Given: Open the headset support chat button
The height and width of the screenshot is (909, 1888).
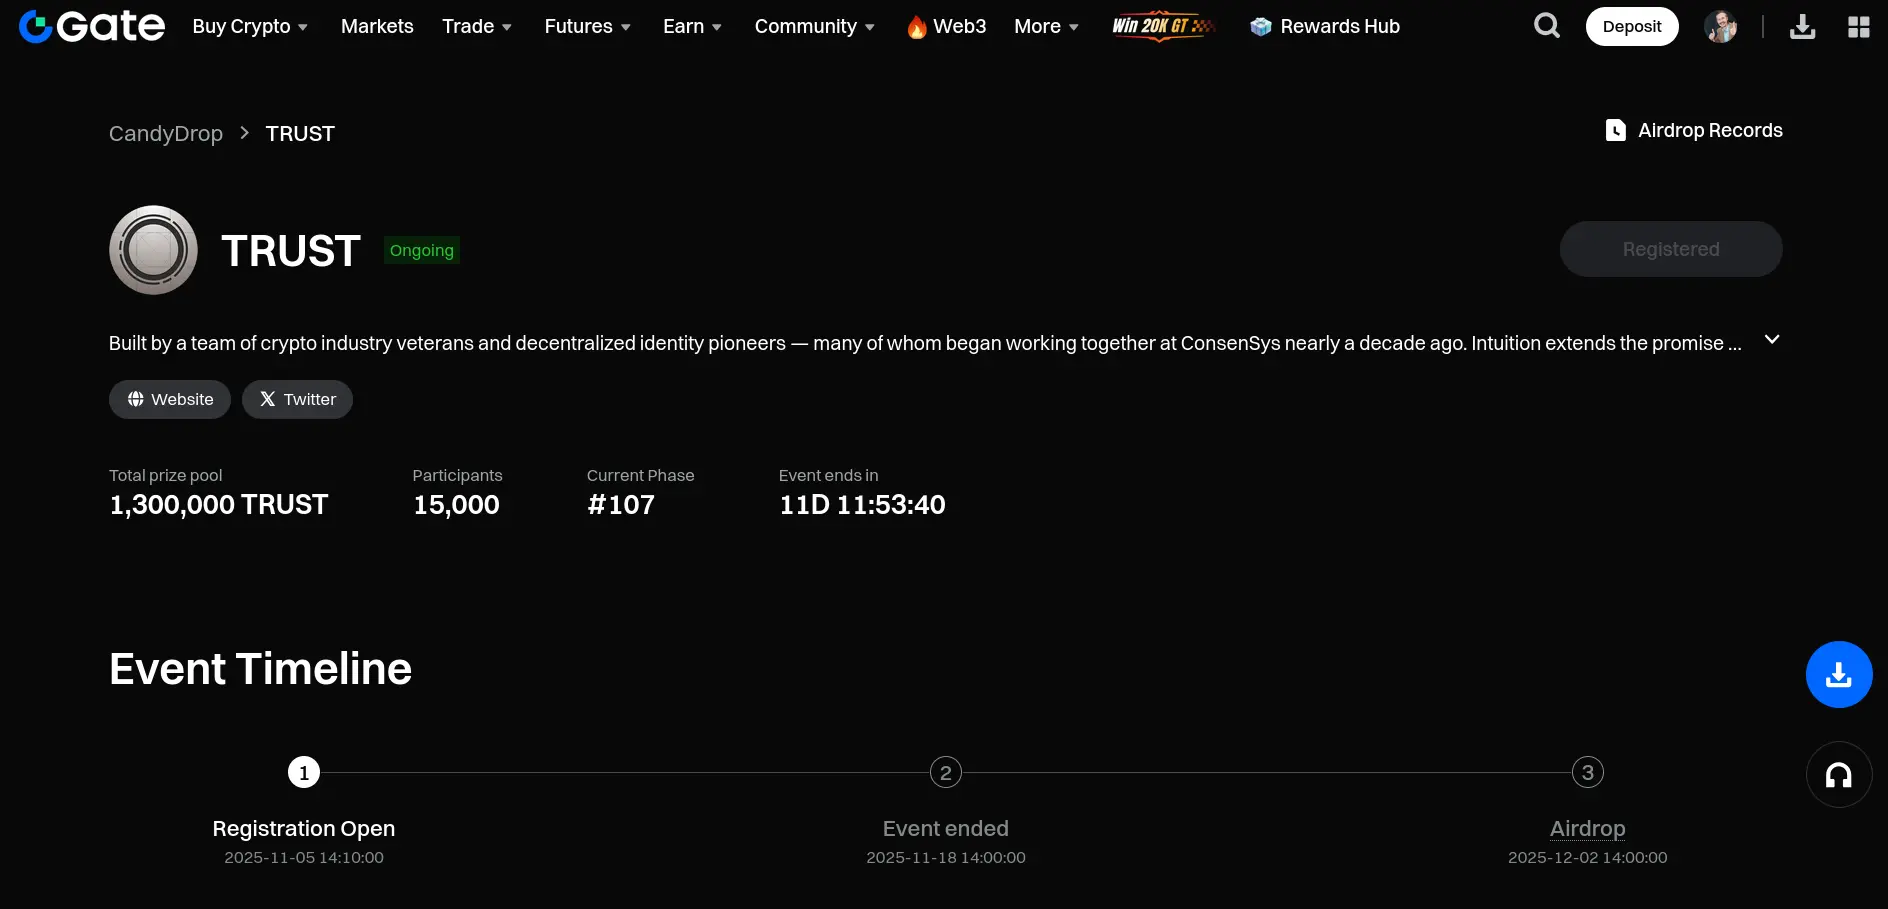Looking at the screenshot, I should coord(1839,775).
